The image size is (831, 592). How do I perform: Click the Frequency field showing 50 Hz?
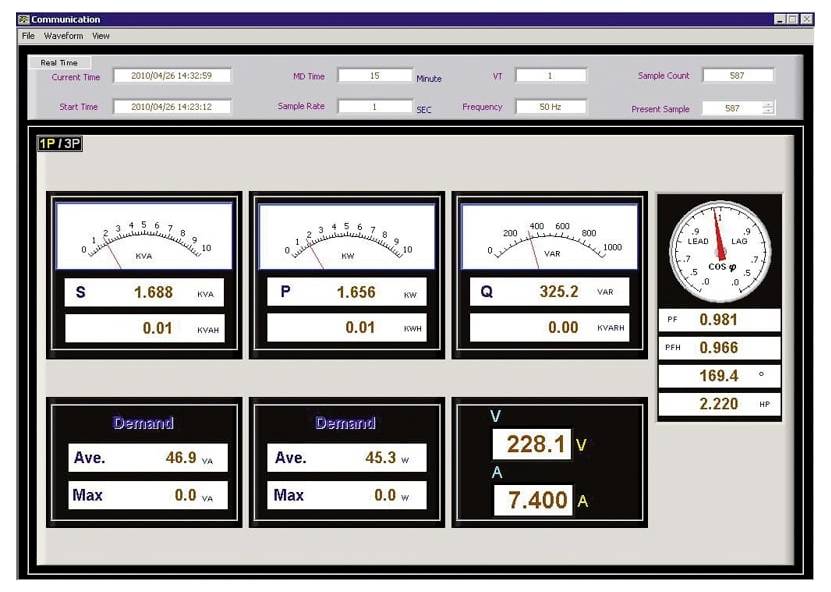[x=551, y=107]
